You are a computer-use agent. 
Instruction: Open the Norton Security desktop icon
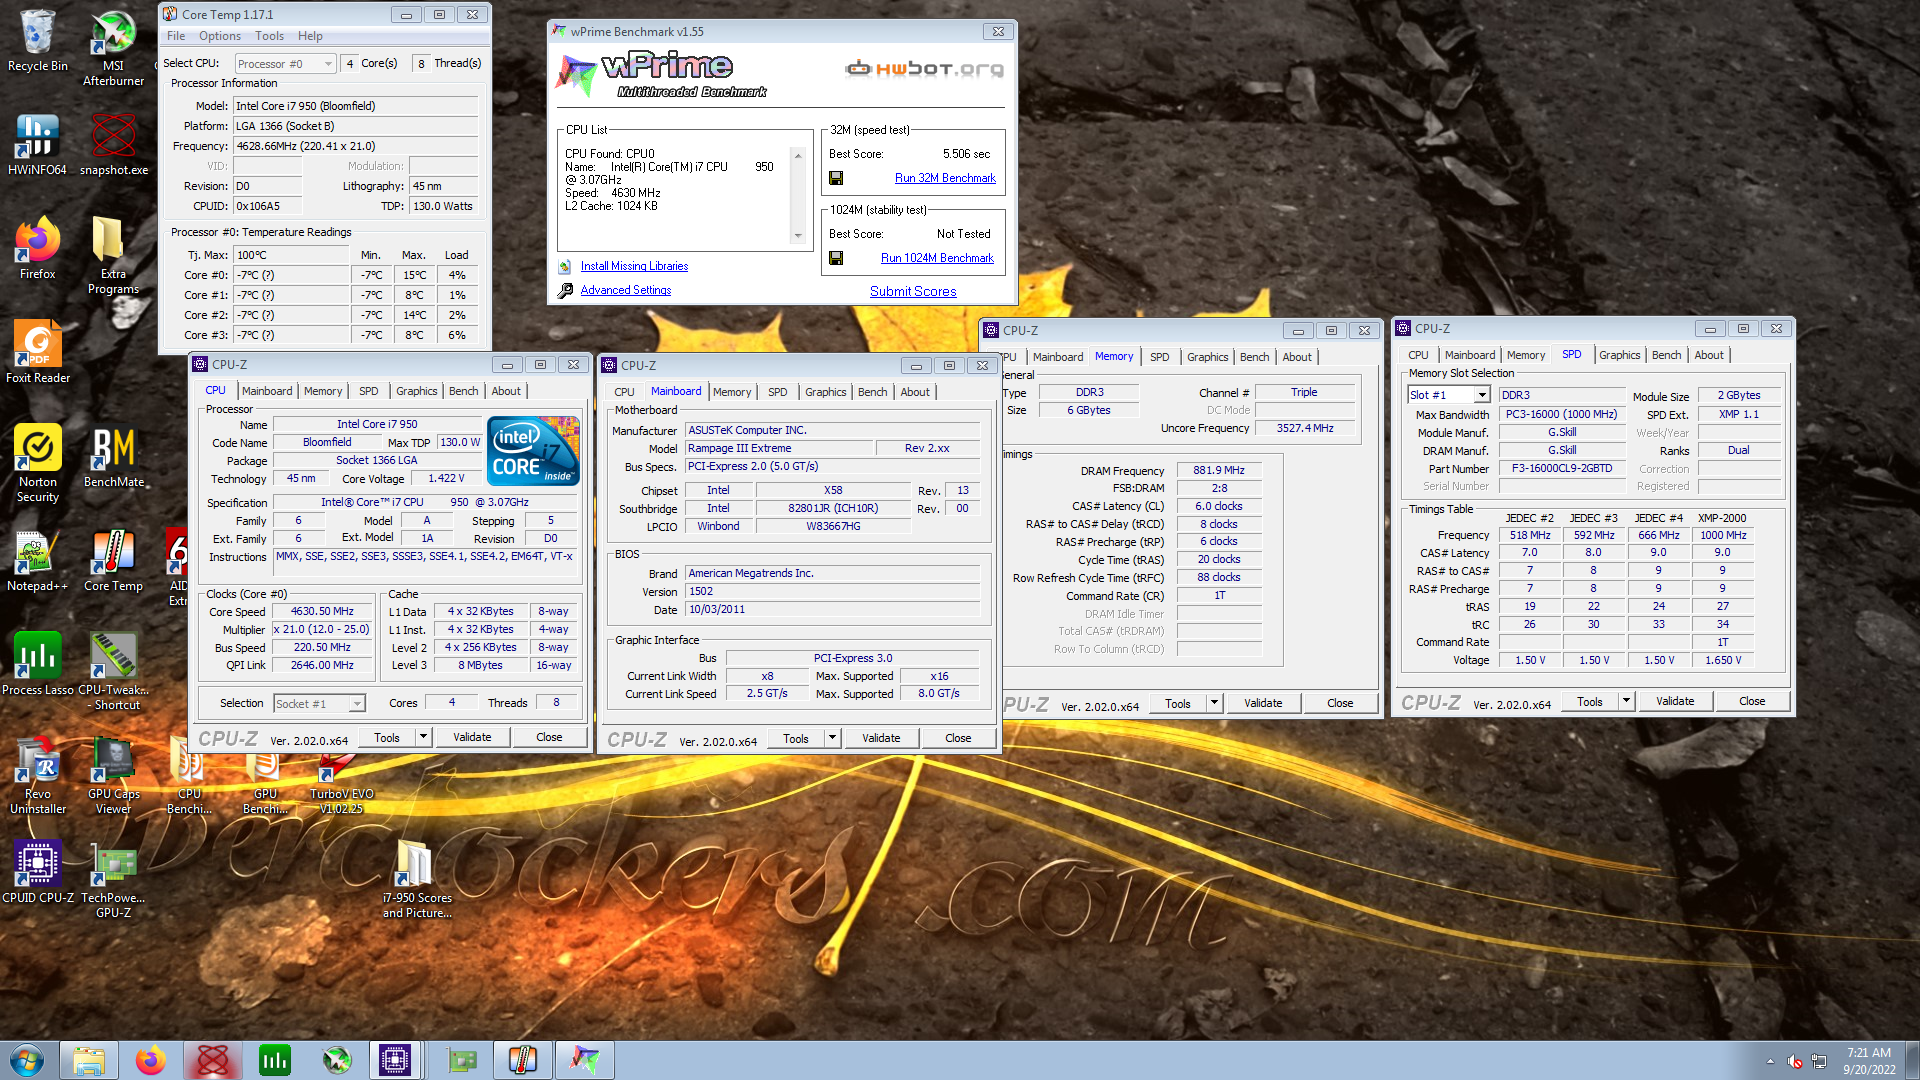pos(37,463)
